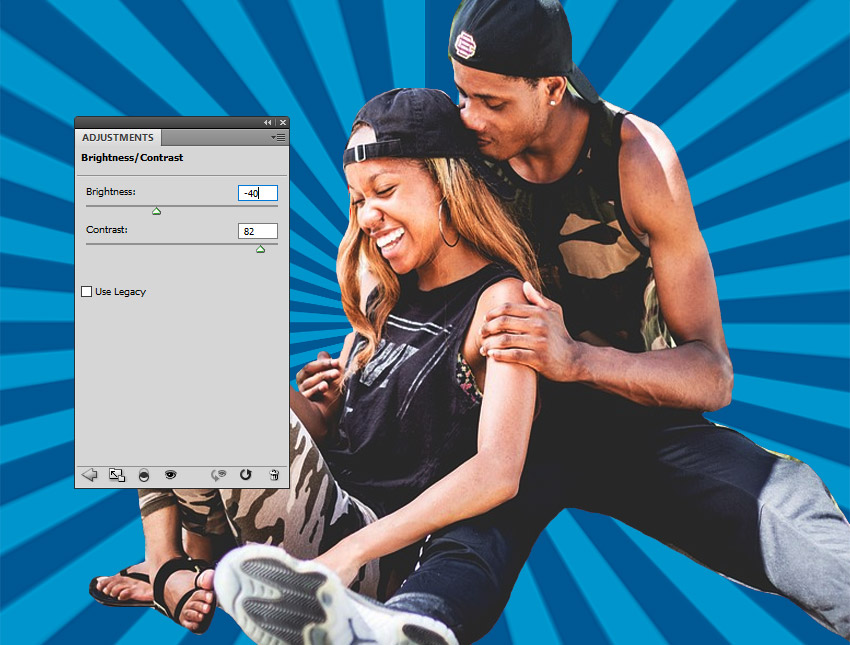Click the Brightness value input field
850x645 pixels.
pyautogui.click(x=257, y=193)
